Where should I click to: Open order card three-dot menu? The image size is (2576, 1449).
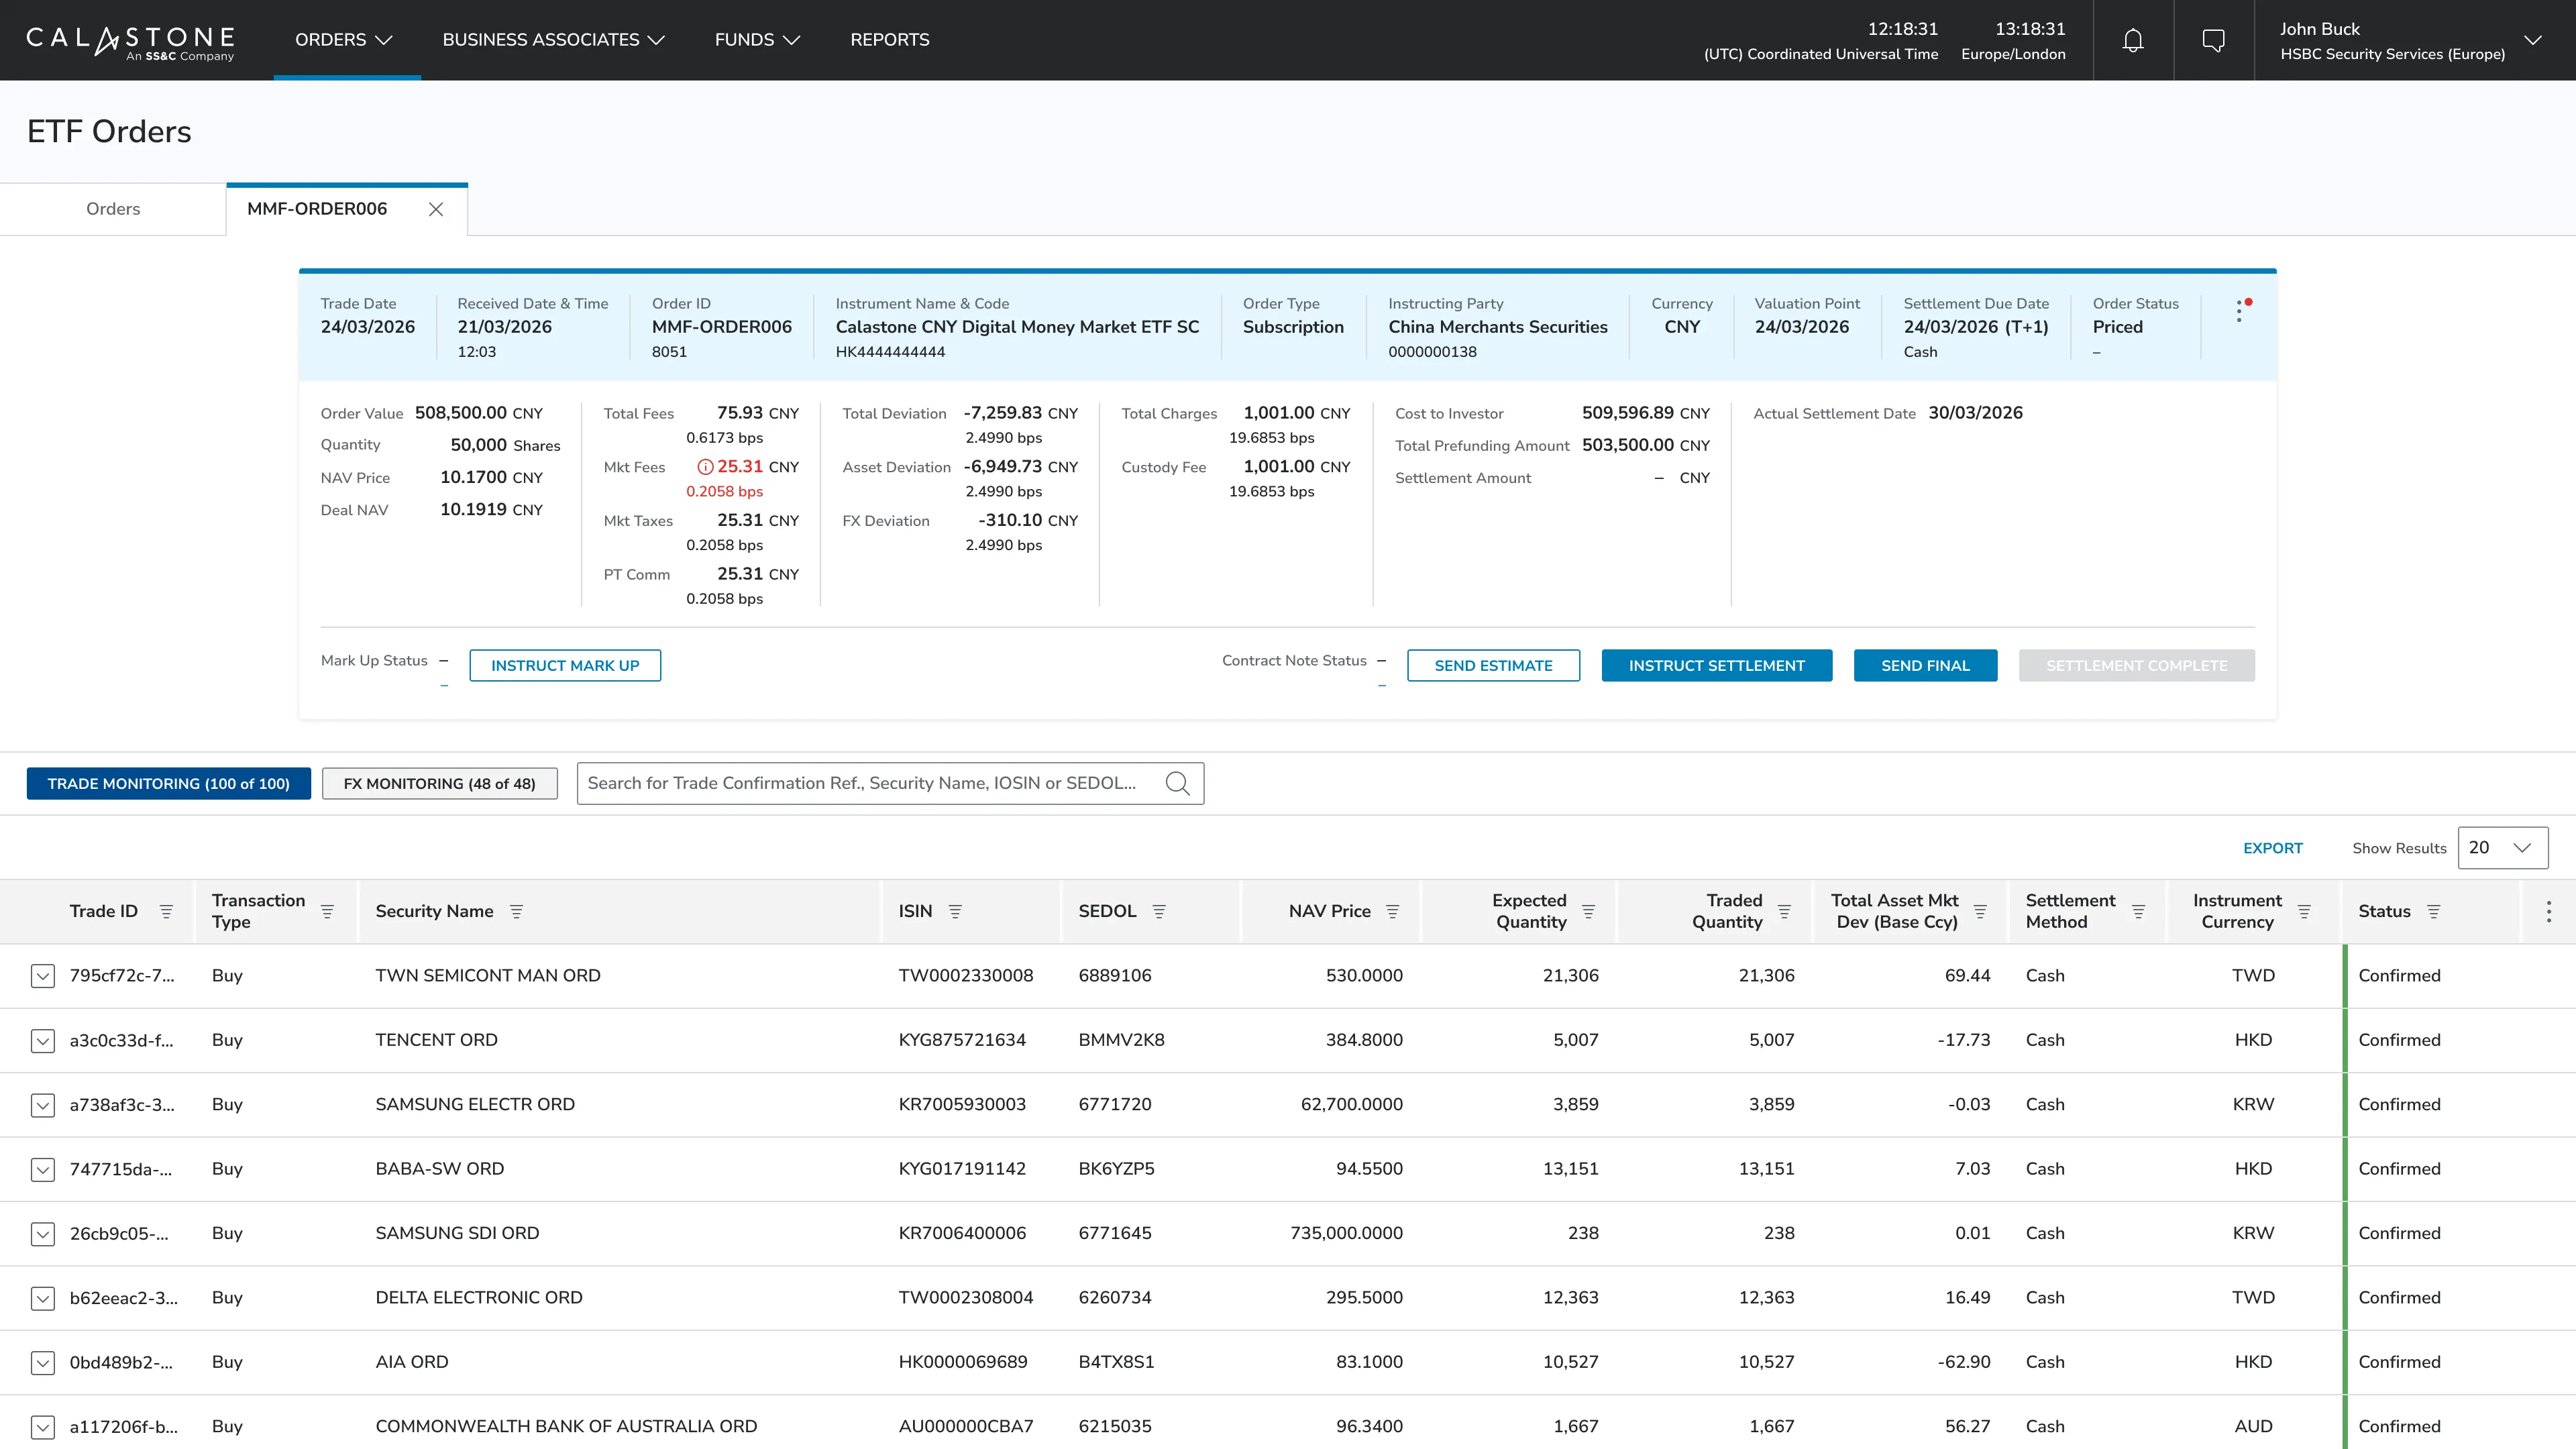pyautogui.click(x=2240, y=311)
